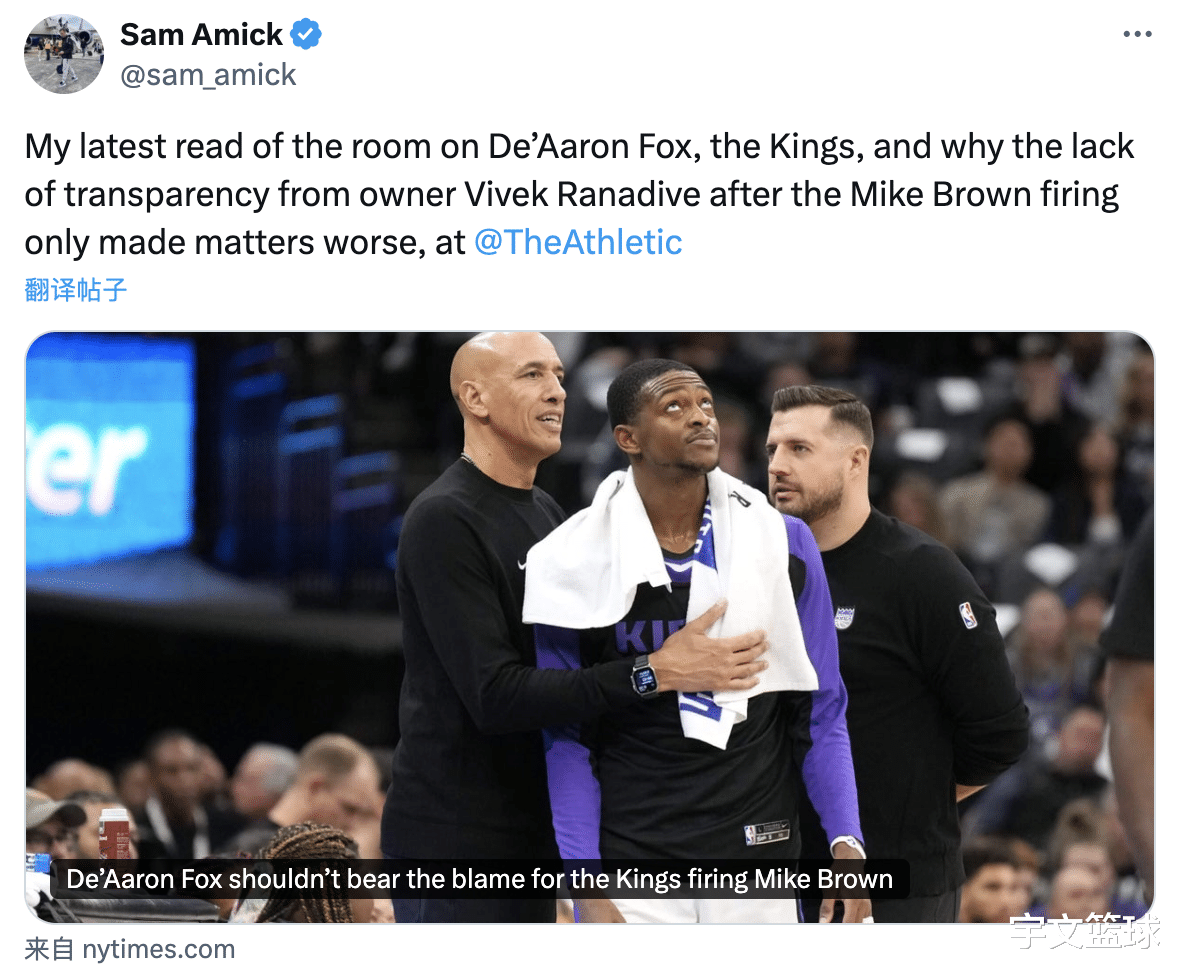Open Sam Amick's round profile avatar
The image size is (1180, 976).
coord(64,54)
